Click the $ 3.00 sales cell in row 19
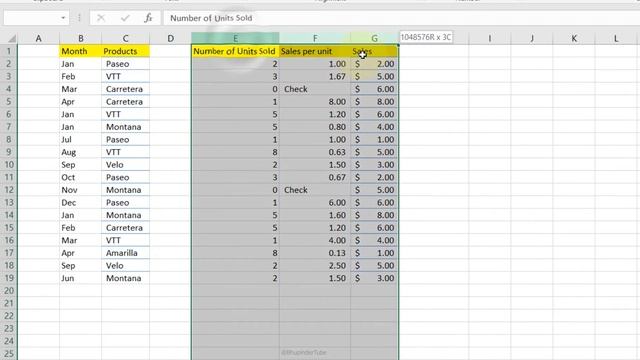Screen dimensions: 640x360 [x=374, y=278]
